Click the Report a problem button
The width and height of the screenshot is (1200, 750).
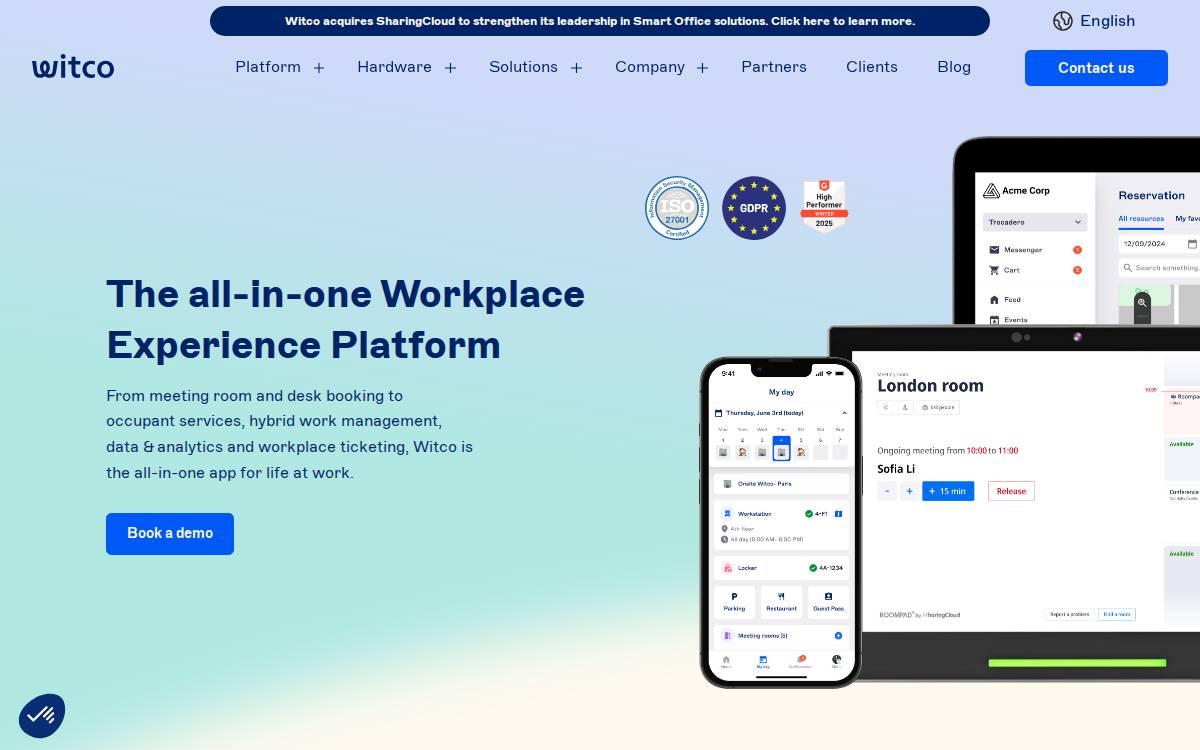pyautogui.click(x=1069, y=615)
